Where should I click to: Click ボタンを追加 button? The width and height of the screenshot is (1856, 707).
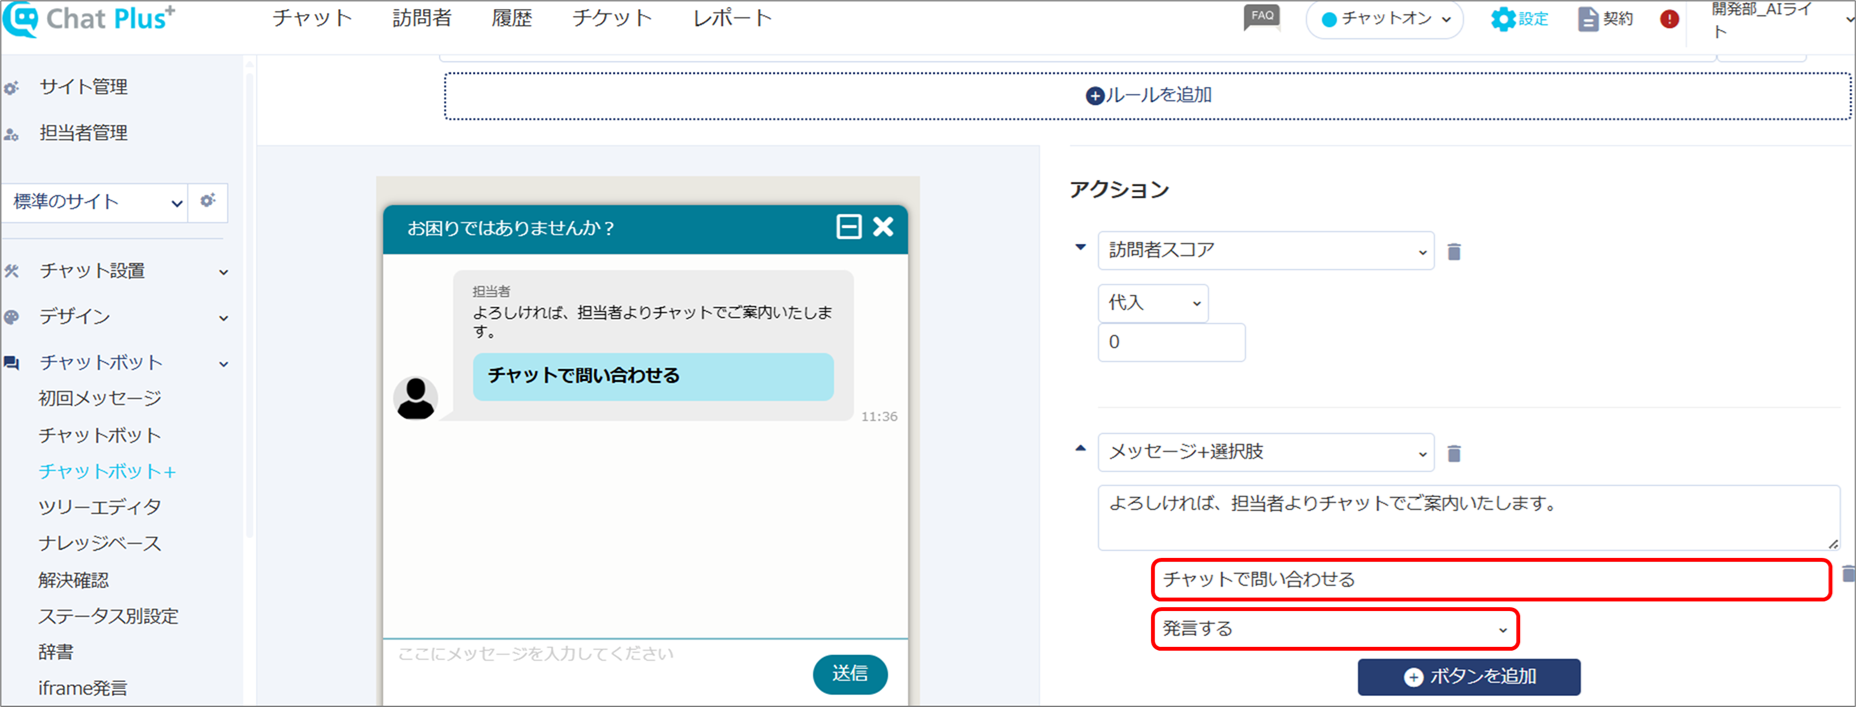click(1469, 677)
